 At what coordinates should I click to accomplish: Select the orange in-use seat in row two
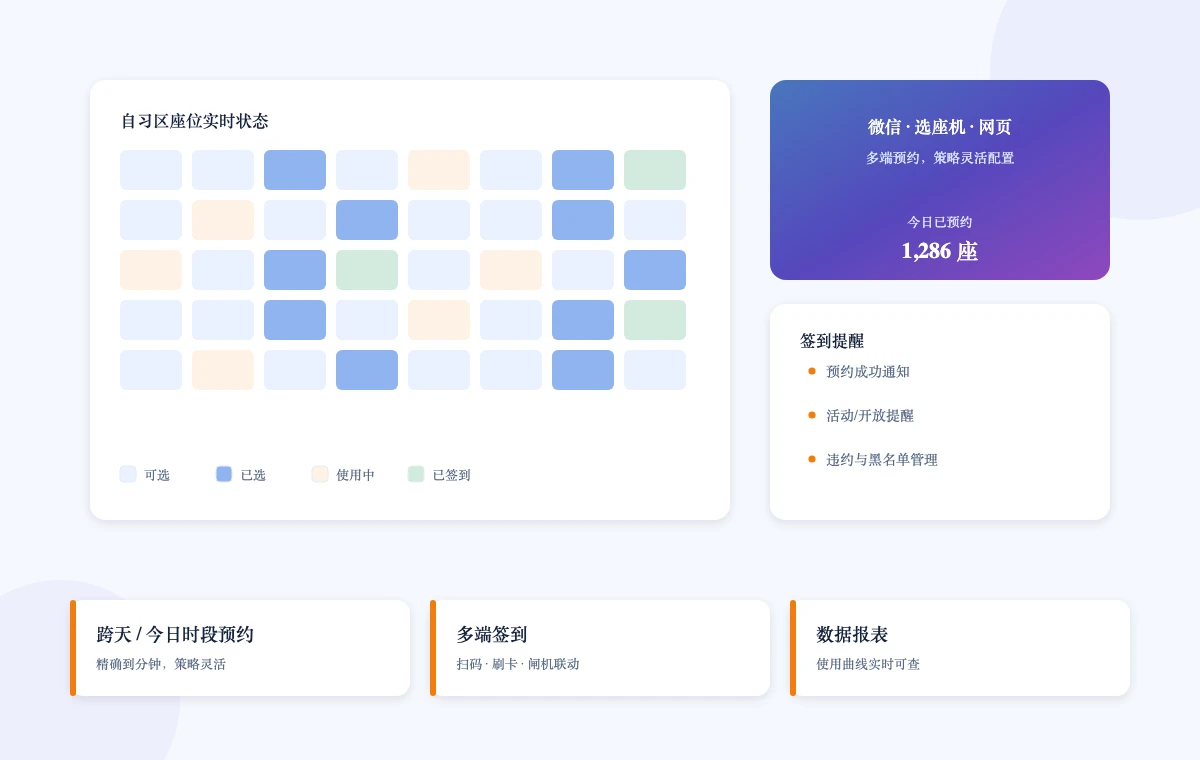coord(223,220)
